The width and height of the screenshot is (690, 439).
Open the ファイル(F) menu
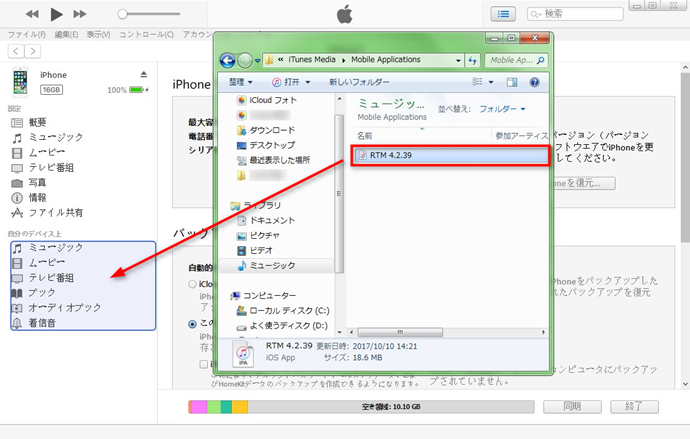[27, 34]
